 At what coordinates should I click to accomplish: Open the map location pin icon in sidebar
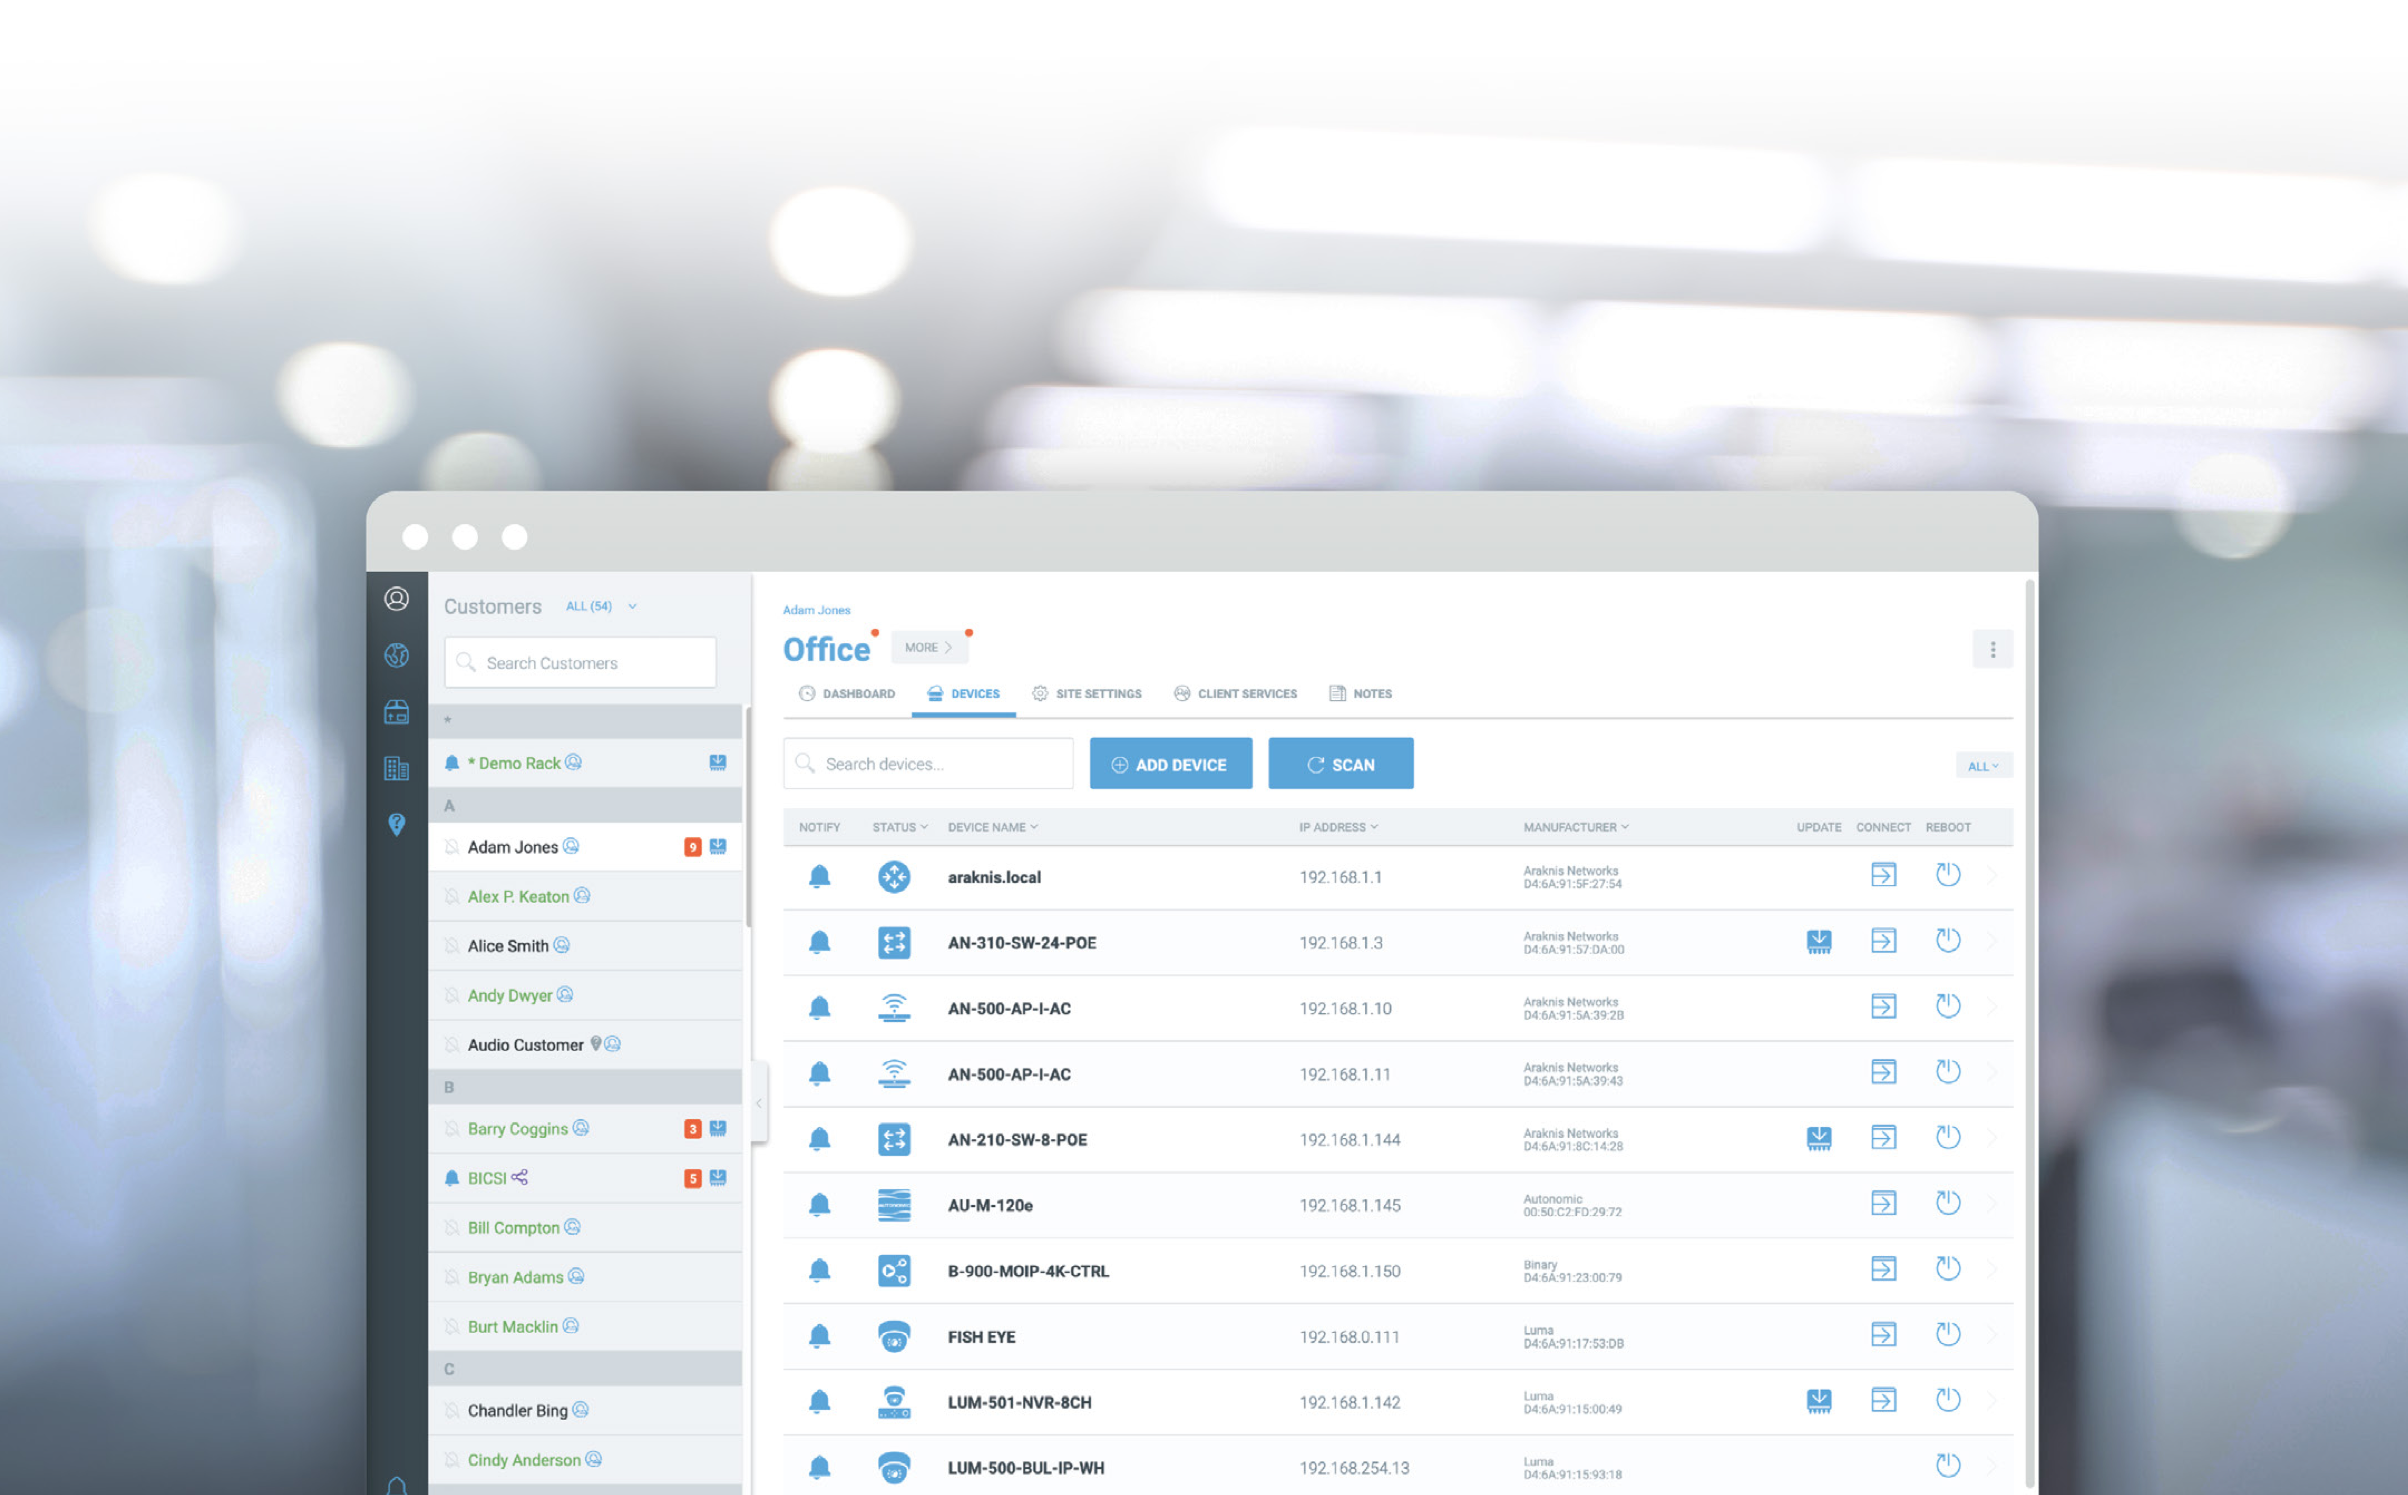pyautogui.click(x=397, y=825)
